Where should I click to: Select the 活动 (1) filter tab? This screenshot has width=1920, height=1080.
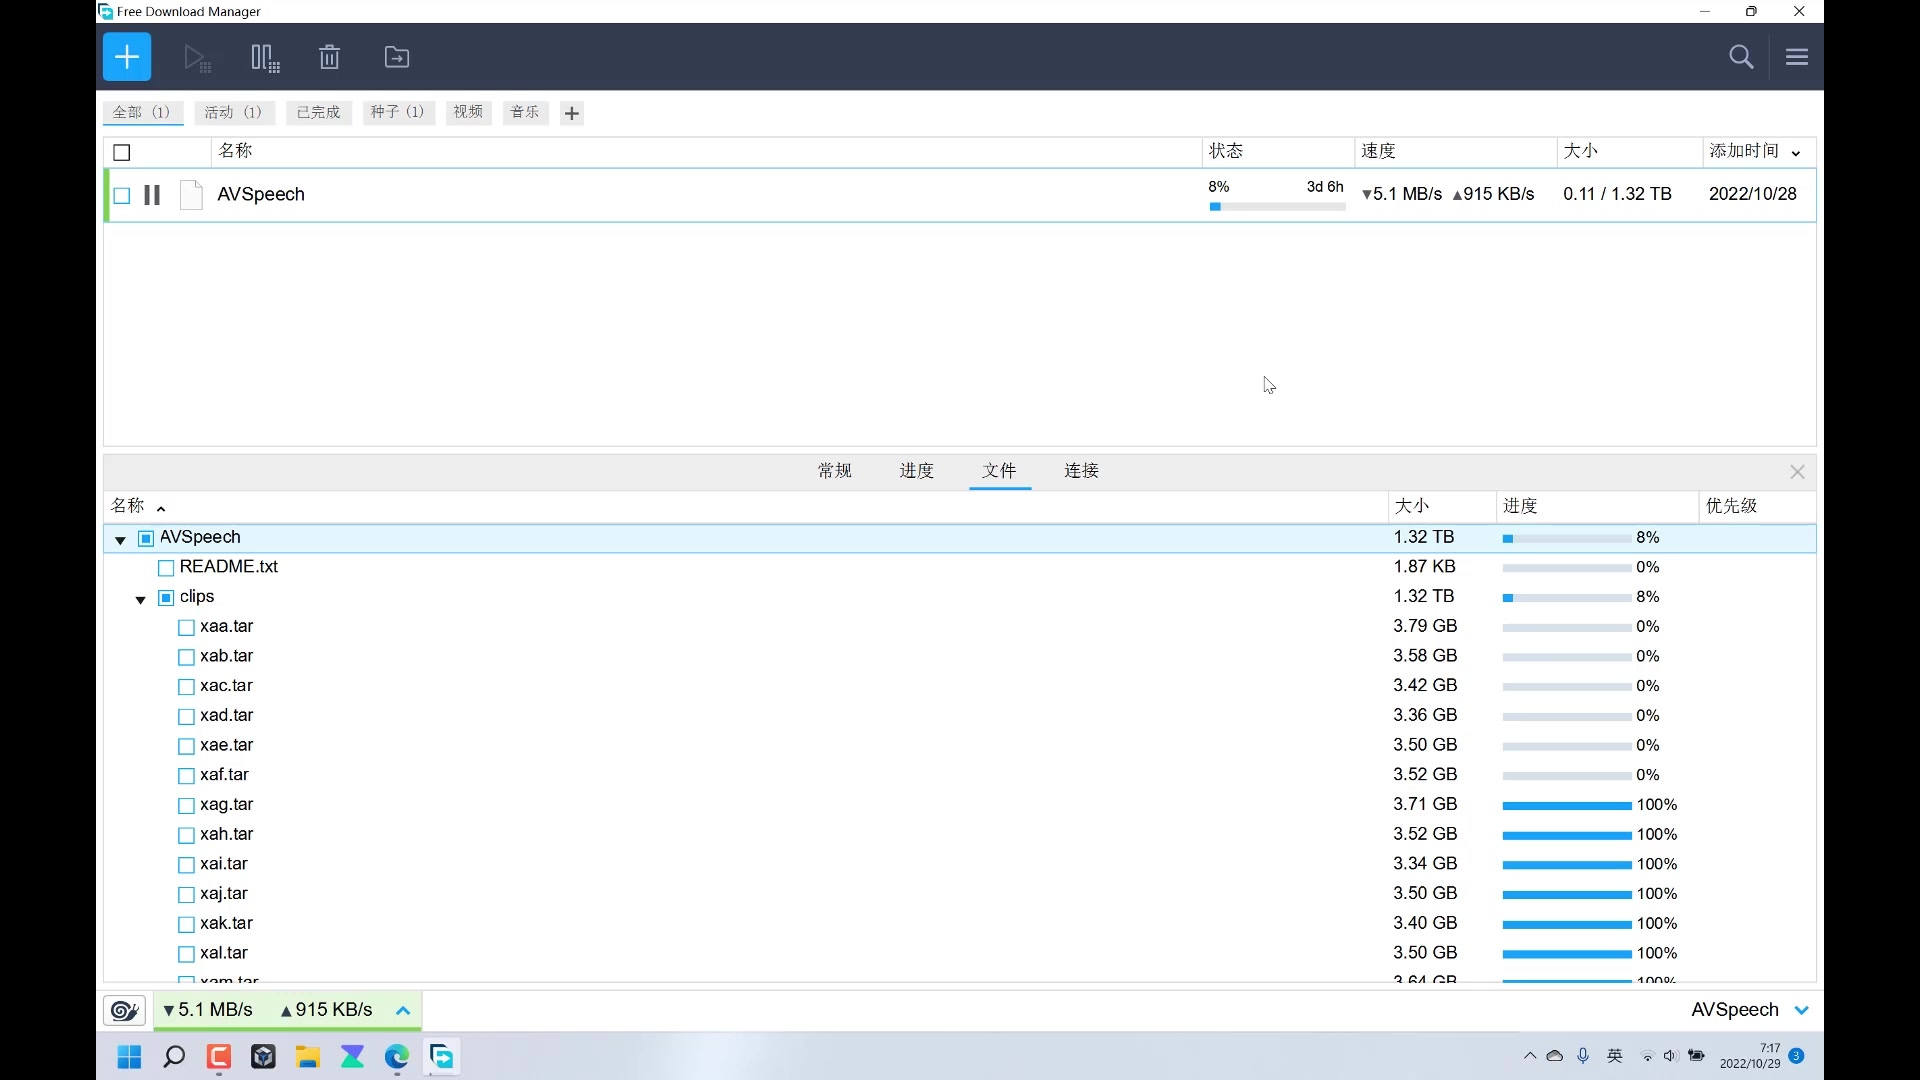[x=234, y=112]
